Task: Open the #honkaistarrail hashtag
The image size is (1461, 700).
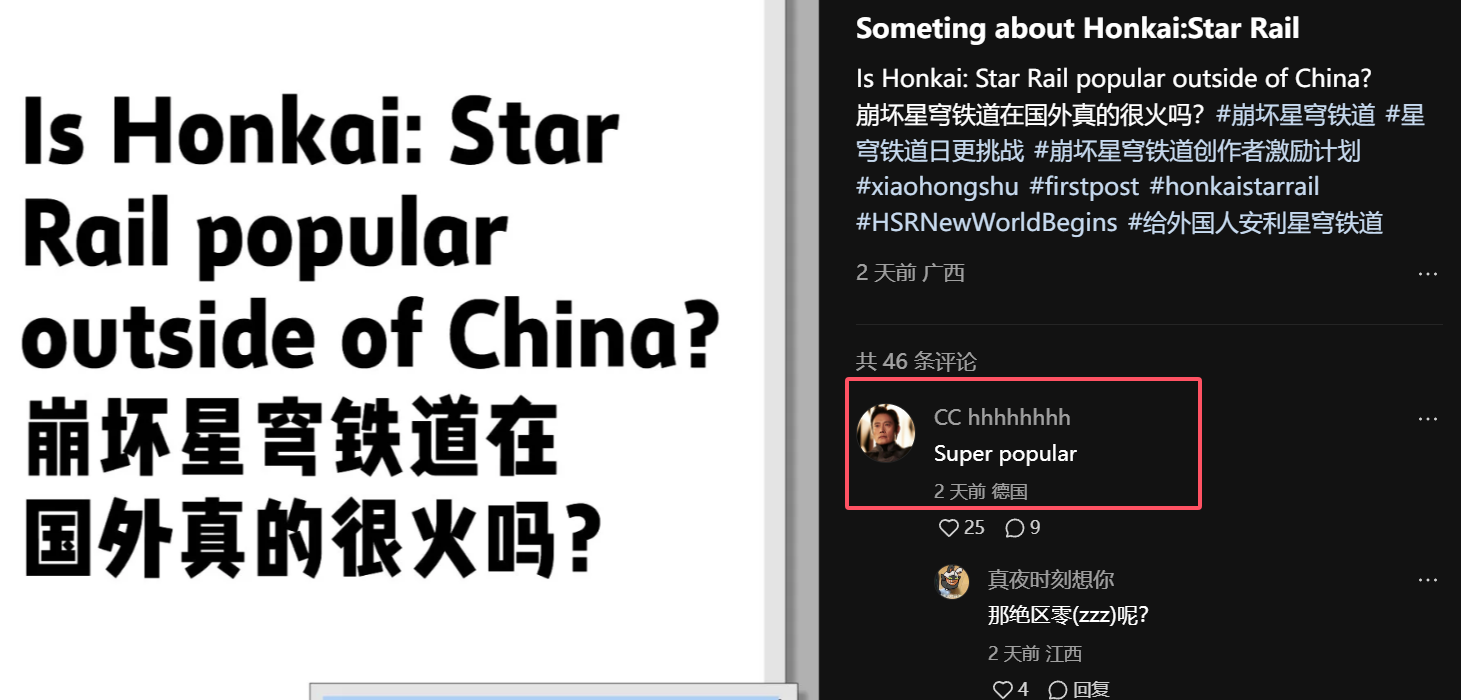Action: (x=1234, y=186)
